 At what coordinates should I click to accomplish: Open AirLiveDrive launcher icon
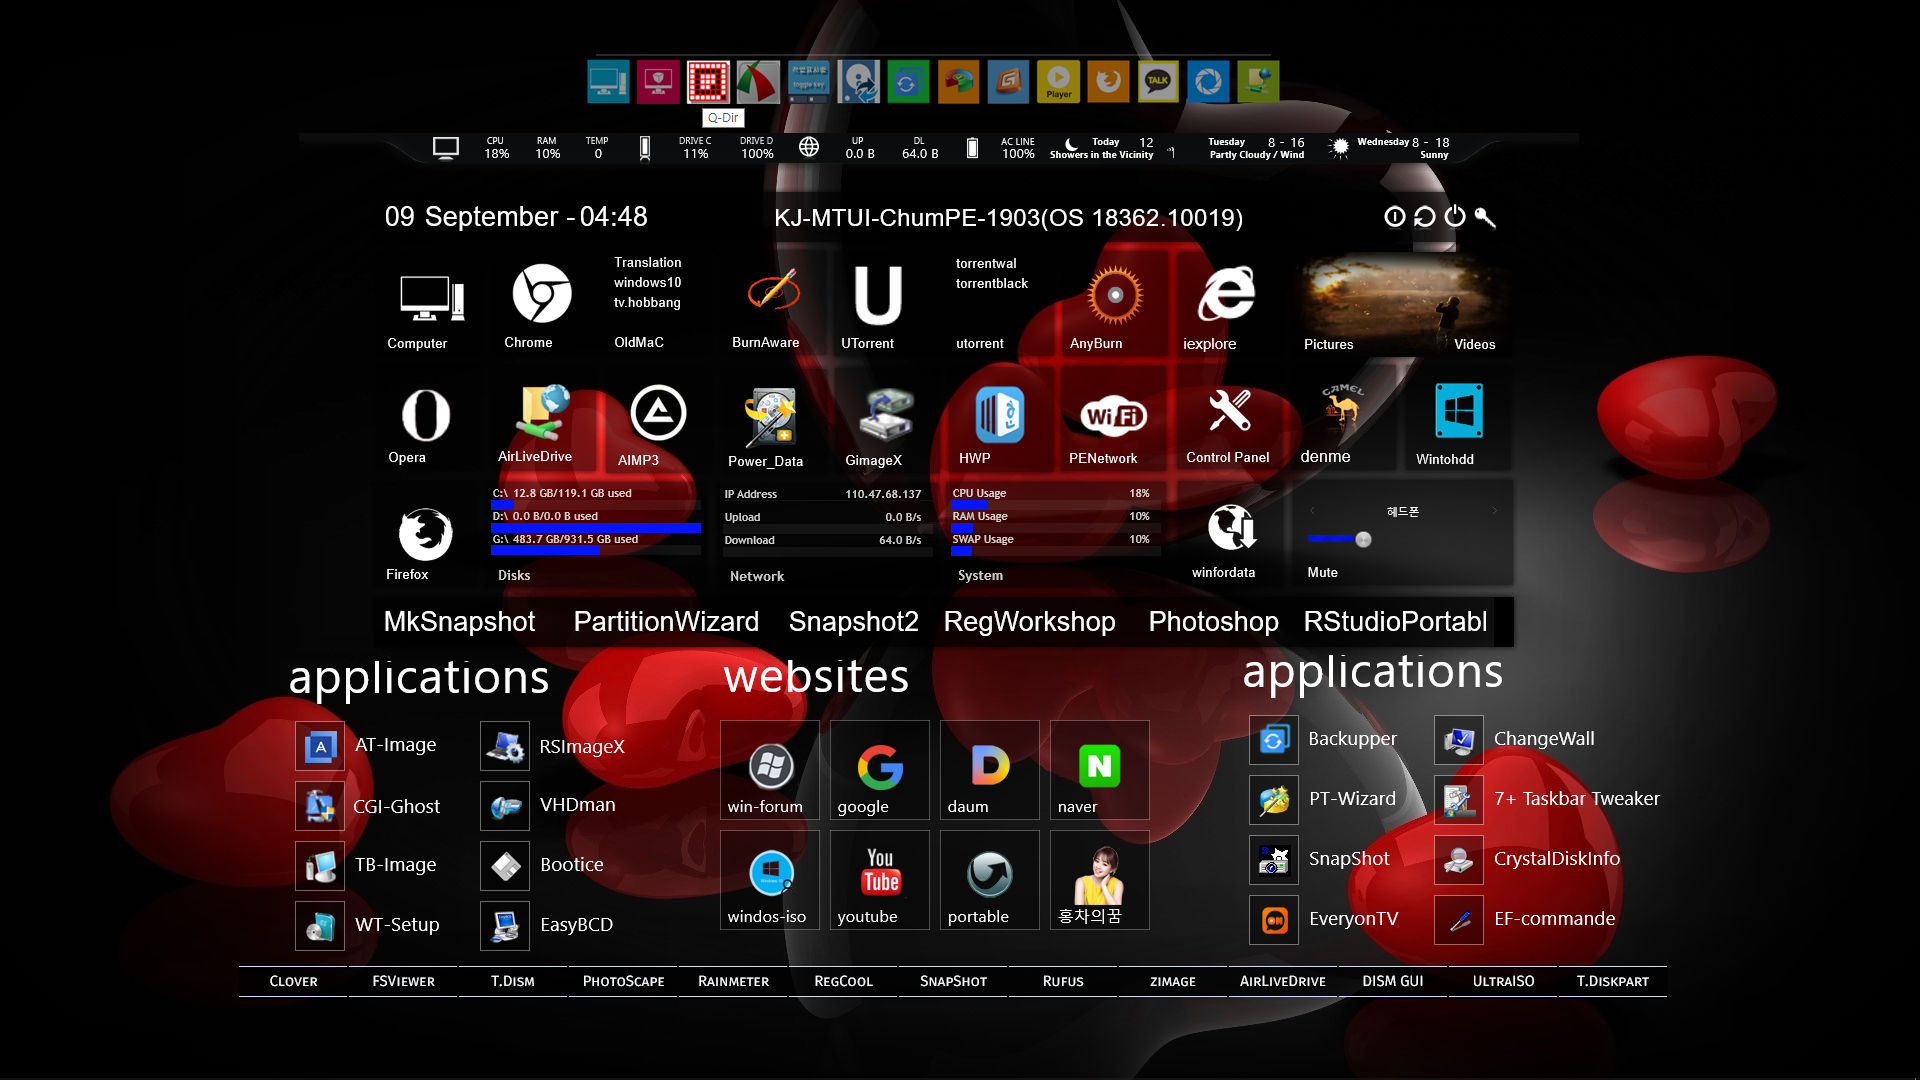point(541,412)
